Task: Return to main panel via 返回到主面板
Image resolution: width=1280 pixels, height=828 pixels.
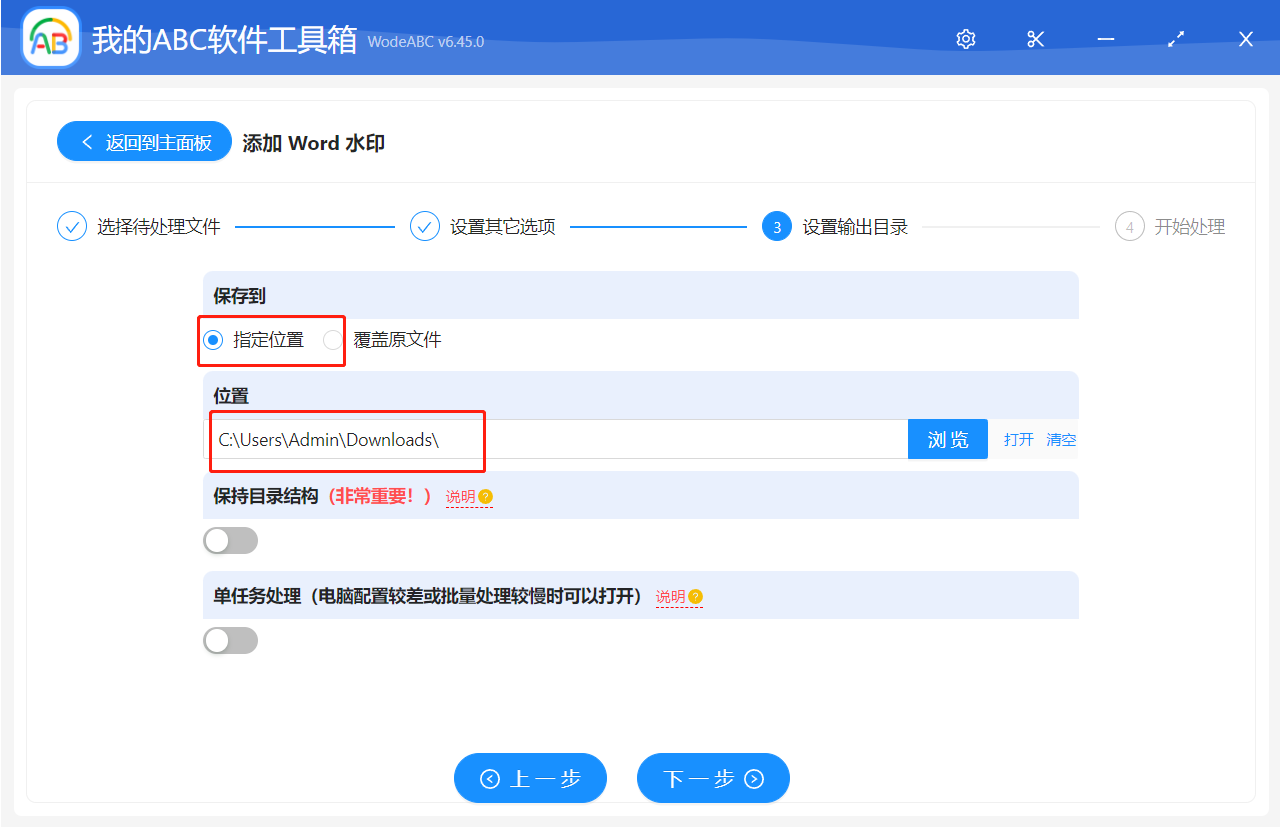Action: tap(144, 141)
